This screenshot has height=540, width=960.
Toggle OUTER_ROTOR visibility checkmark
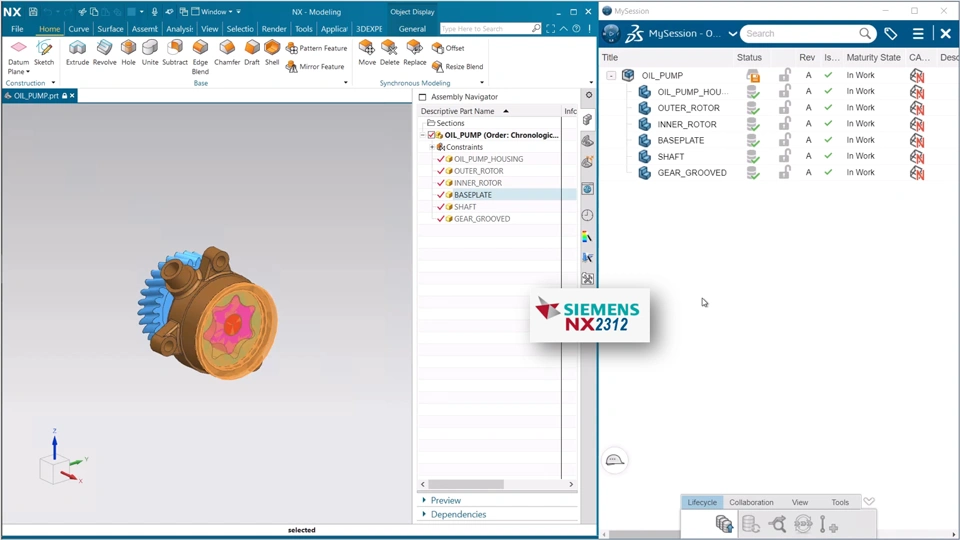point(440,171)
